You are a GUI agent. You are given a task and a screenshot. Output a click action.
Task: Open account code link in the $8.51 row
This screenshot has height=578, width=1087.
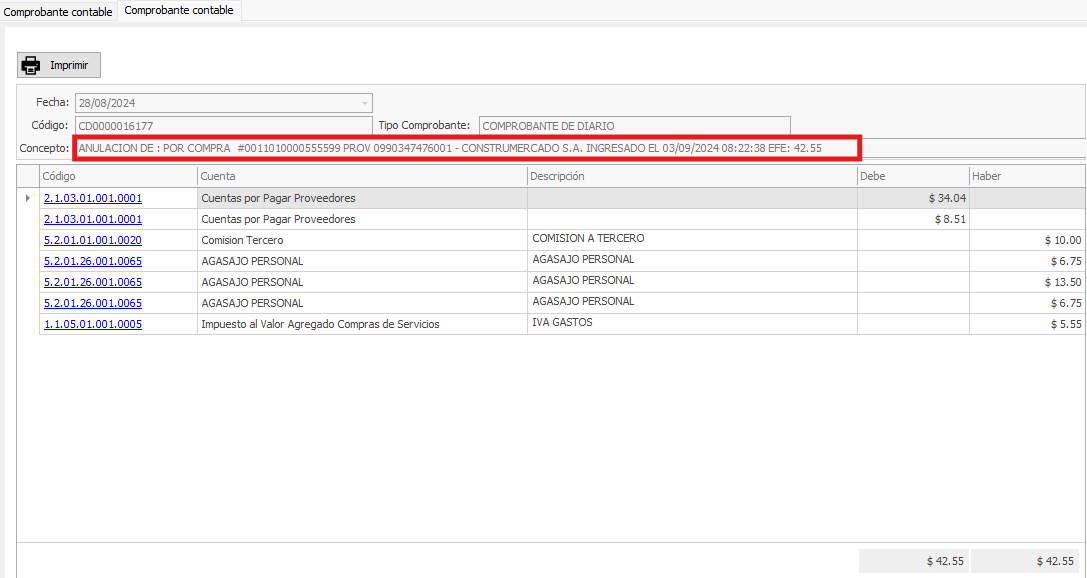pyautogui.click(x=93, y=220)
